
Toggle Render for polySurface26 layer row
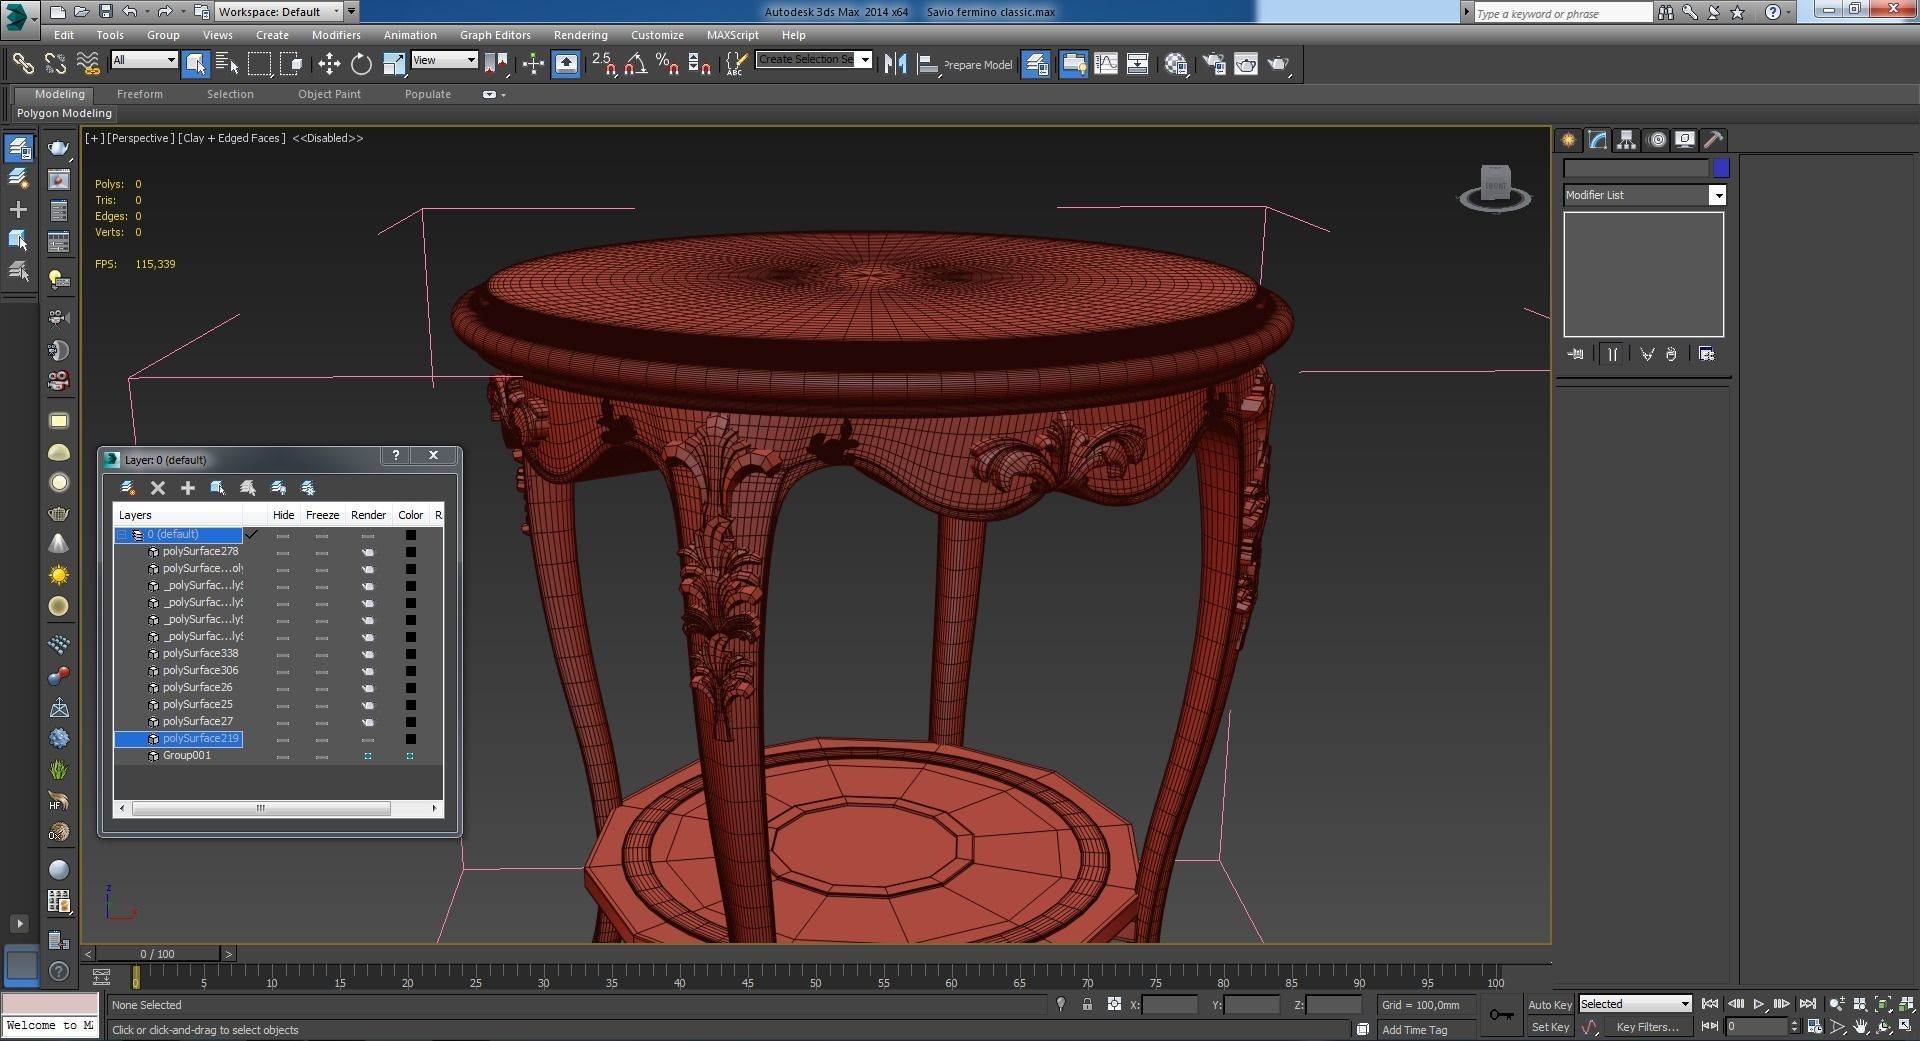pos(368,688)
